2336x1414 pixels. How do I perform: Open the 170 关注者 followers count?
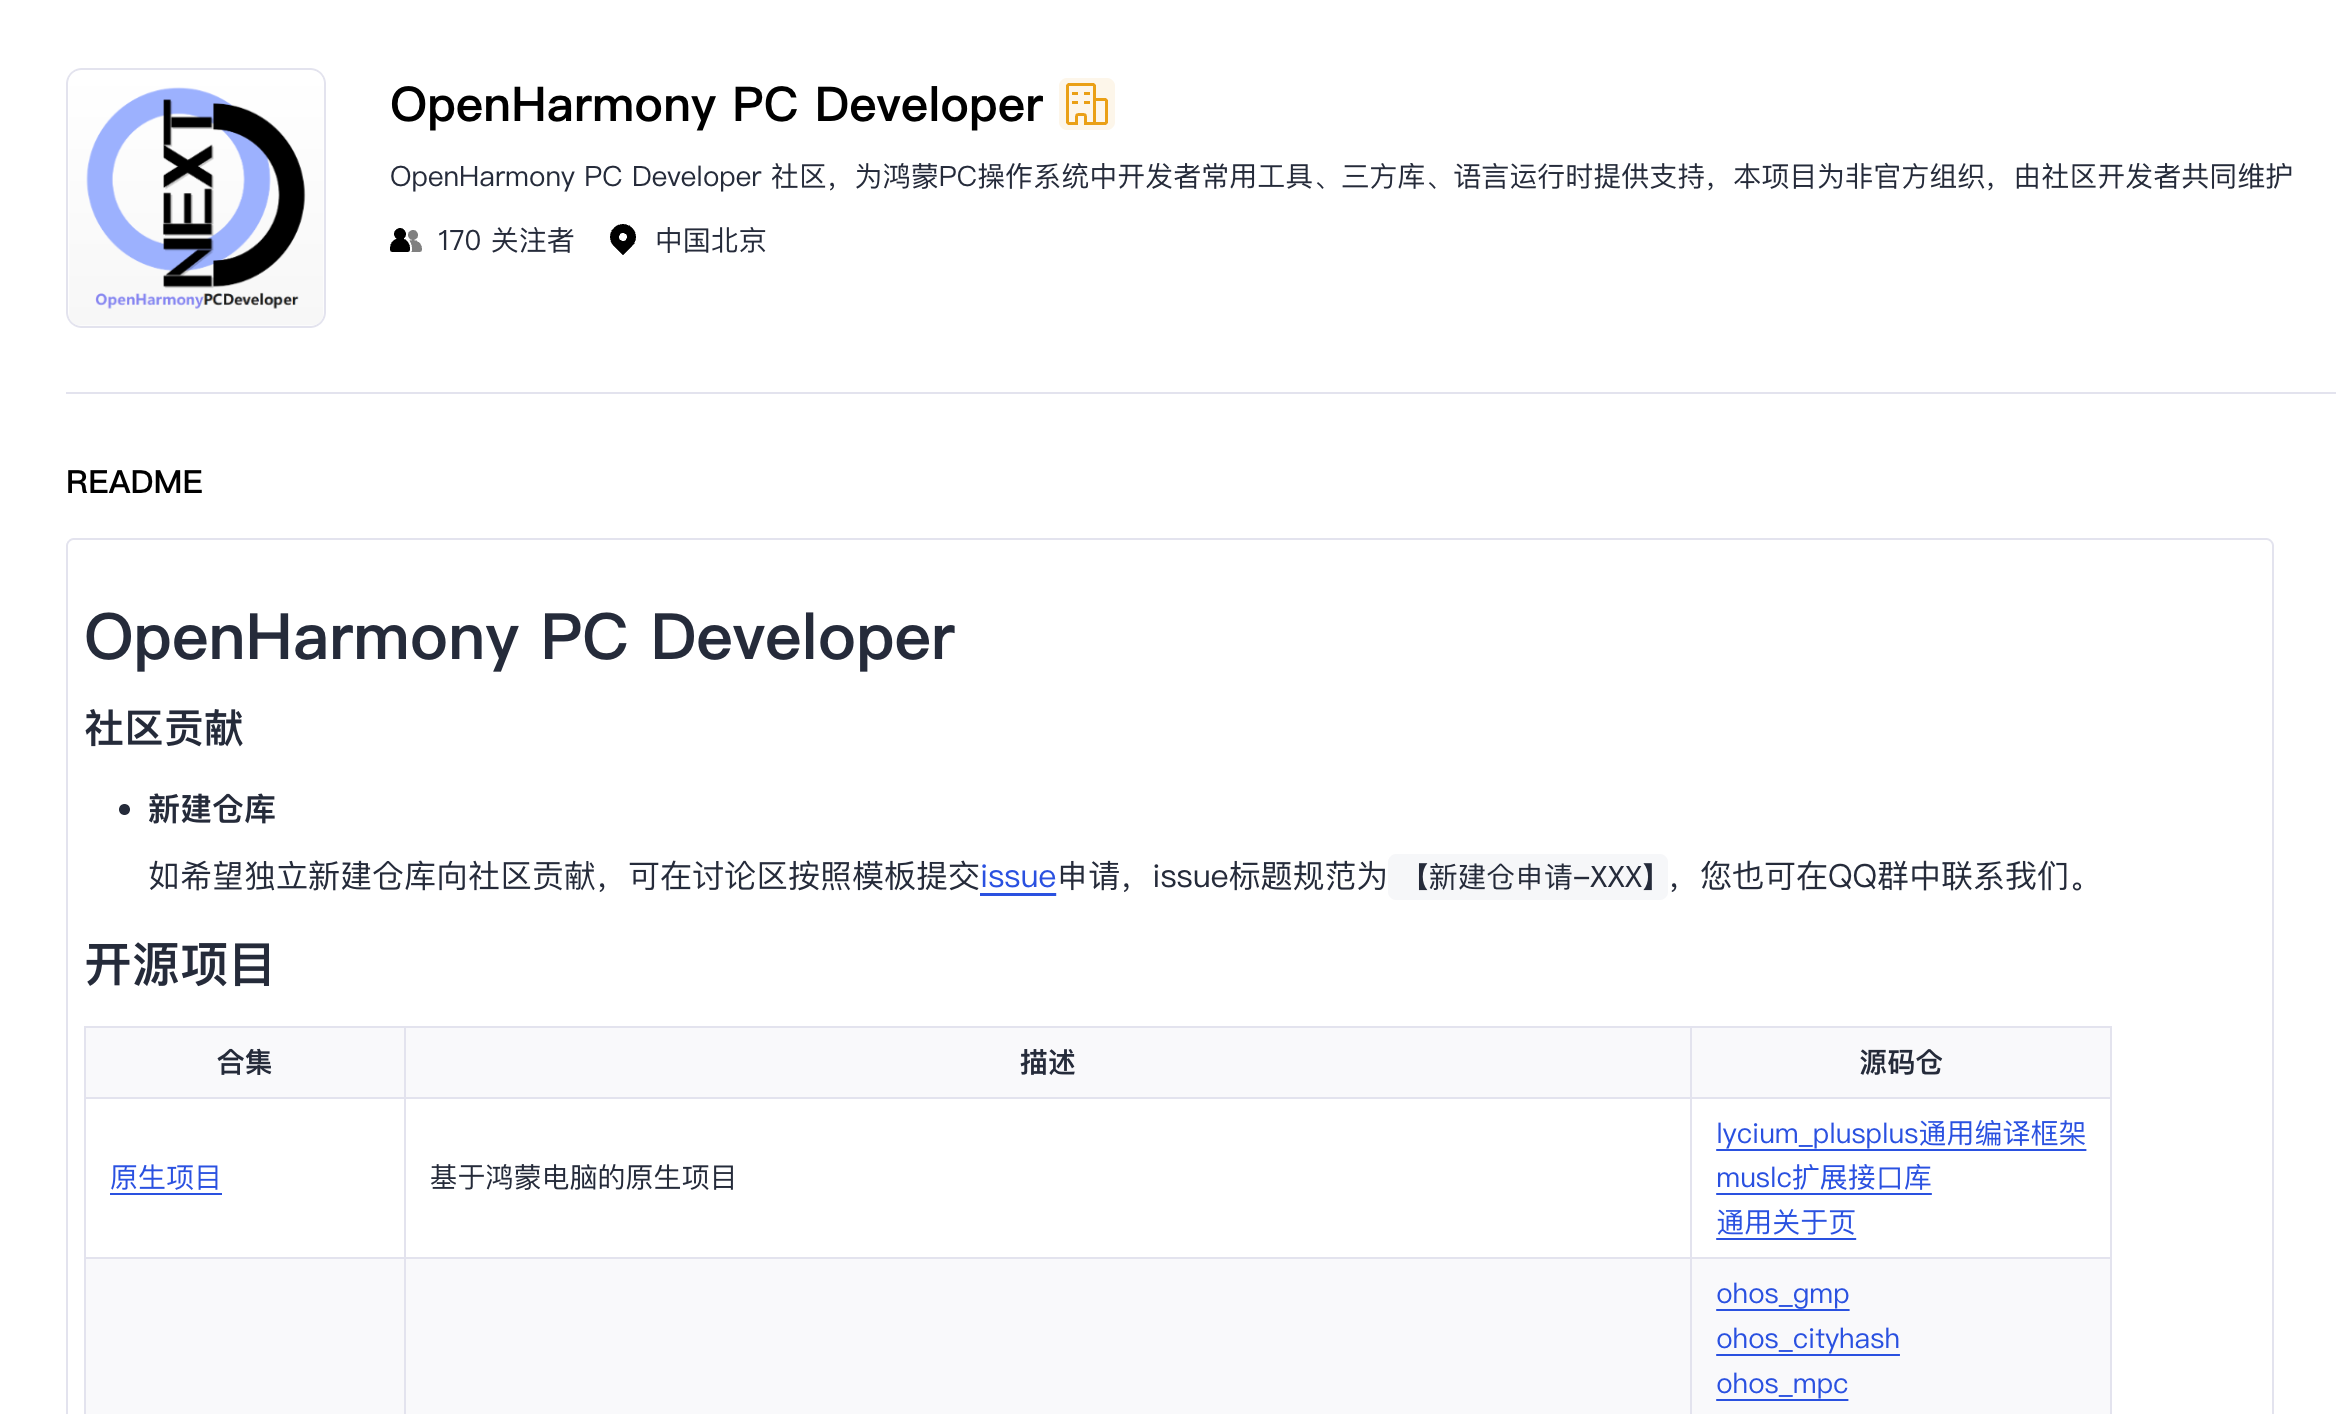[x=505, y=240]
